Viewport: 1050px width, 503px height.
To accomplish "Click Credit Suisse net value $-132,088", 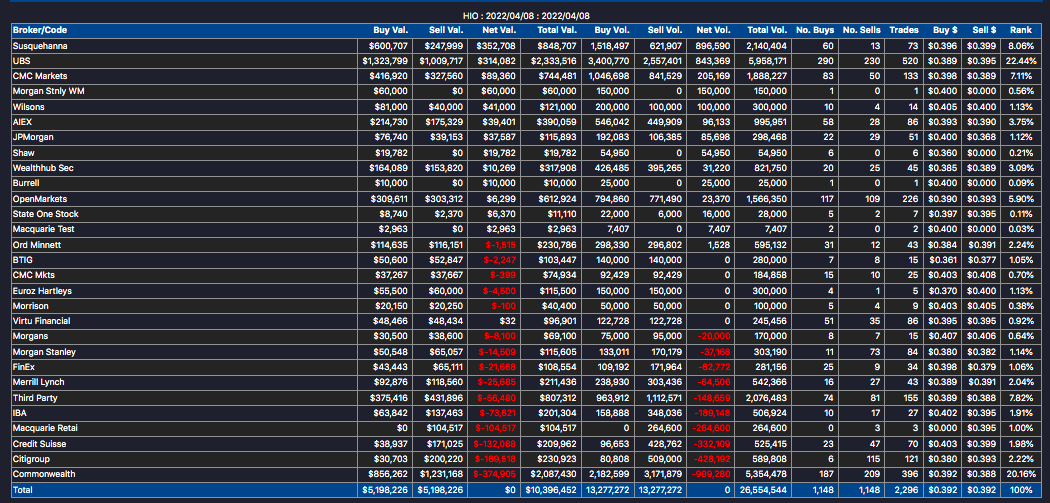I will tap(494, 444).
